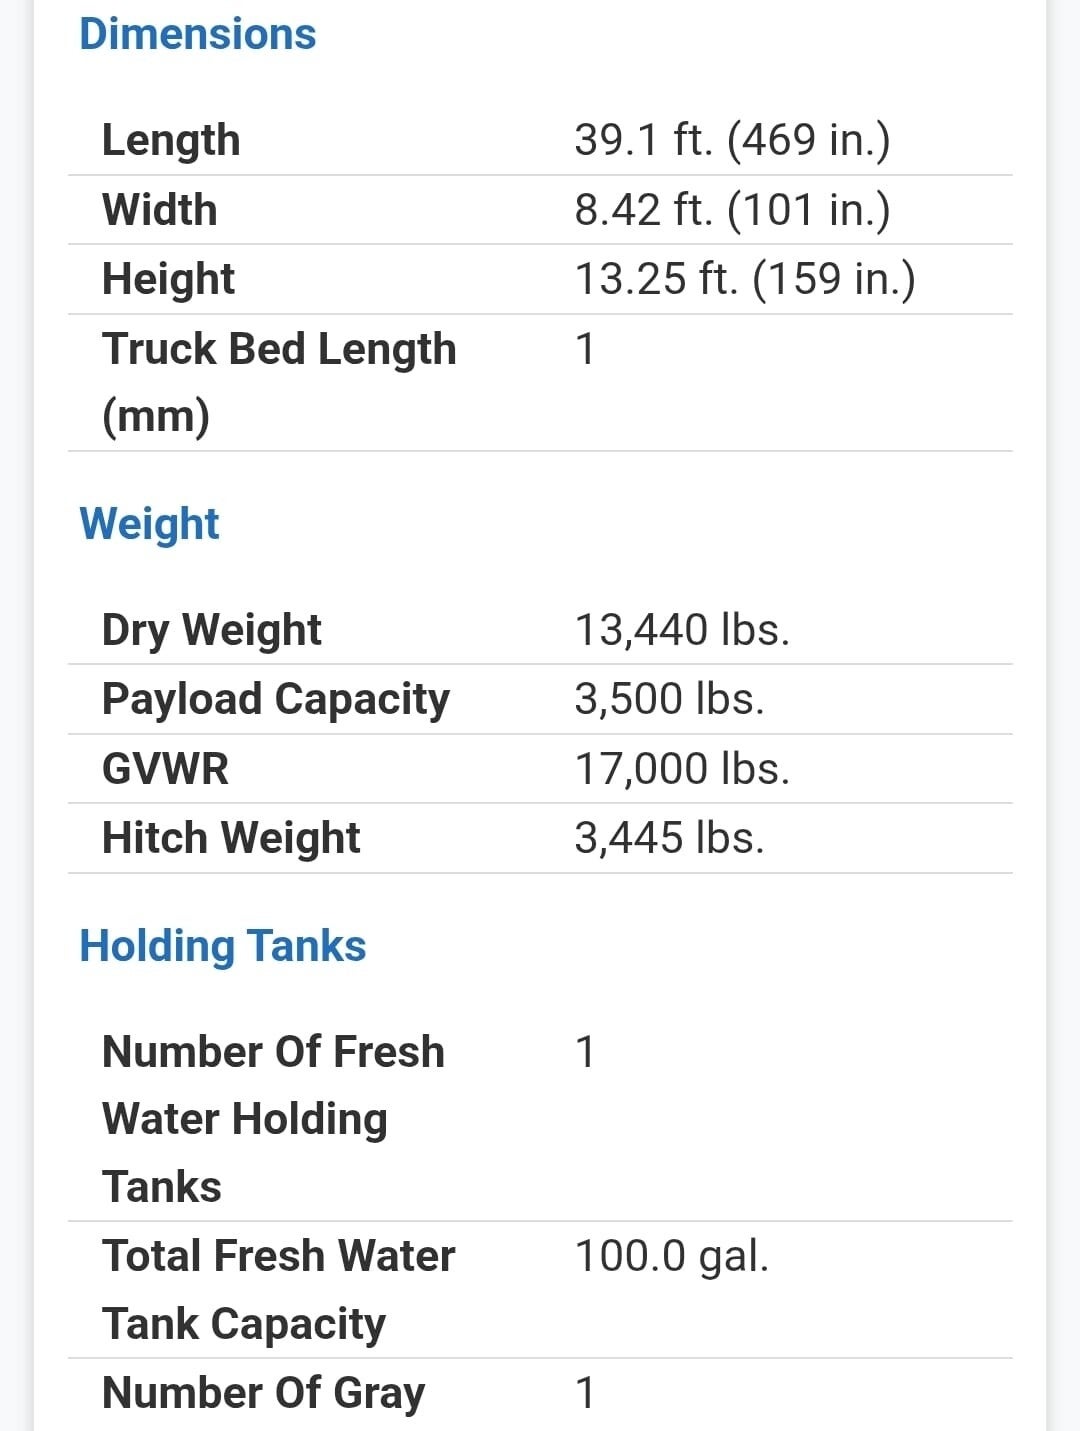Tap the Holding Tanks section heading
Screen dimensions: 1080x1431
click(222, 946)
